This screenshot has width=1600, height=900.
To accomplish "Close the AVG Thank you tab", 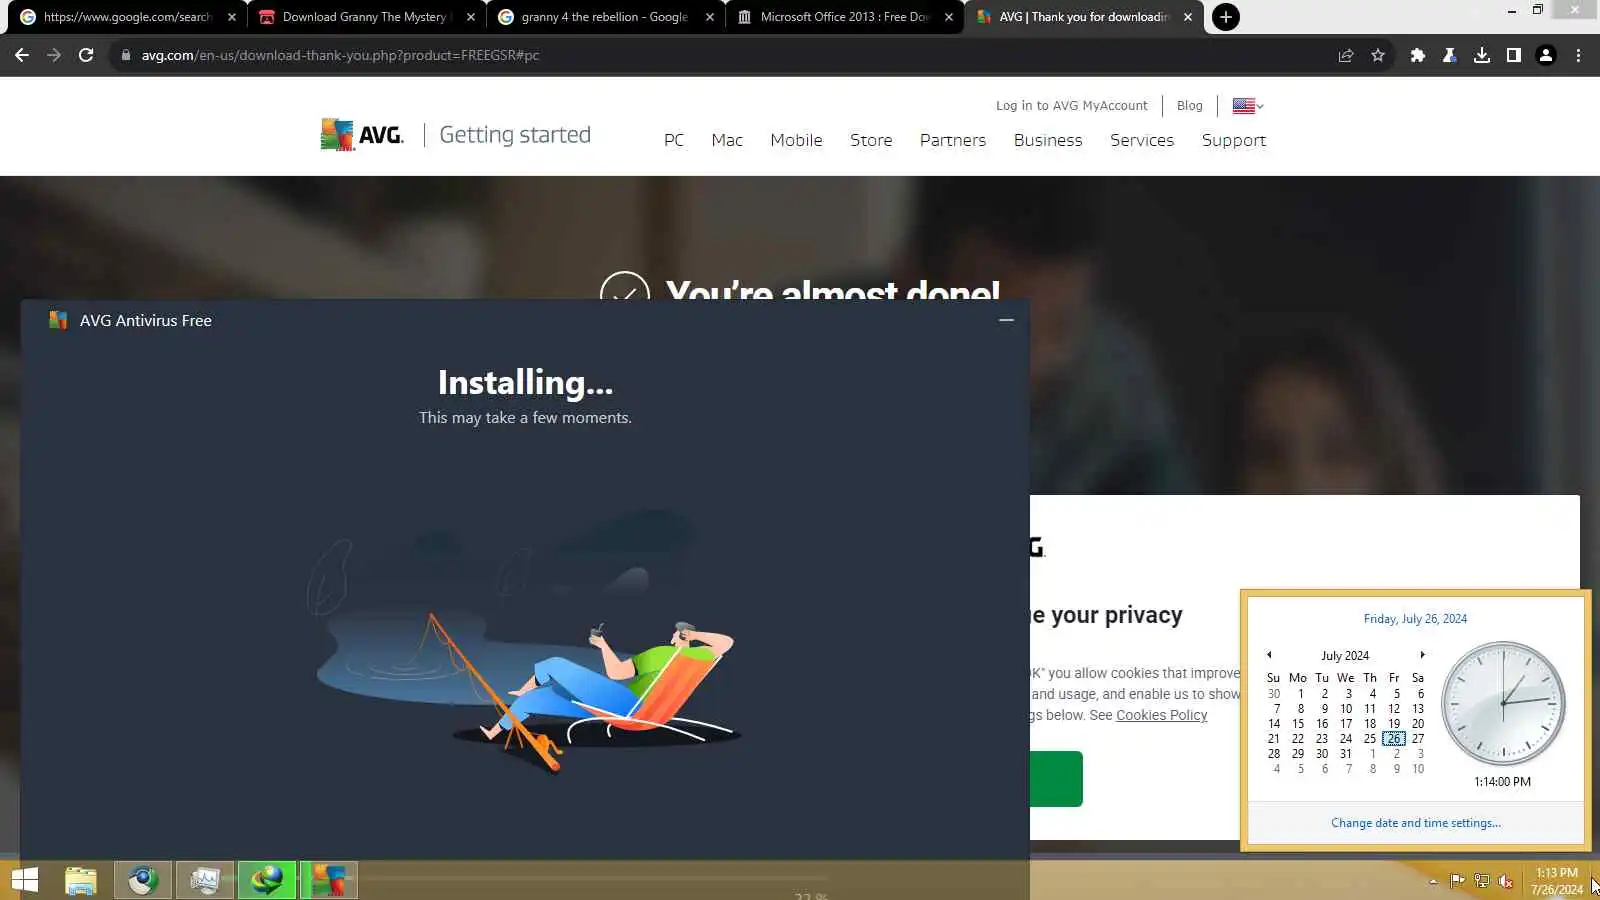I will point(1188,17).
